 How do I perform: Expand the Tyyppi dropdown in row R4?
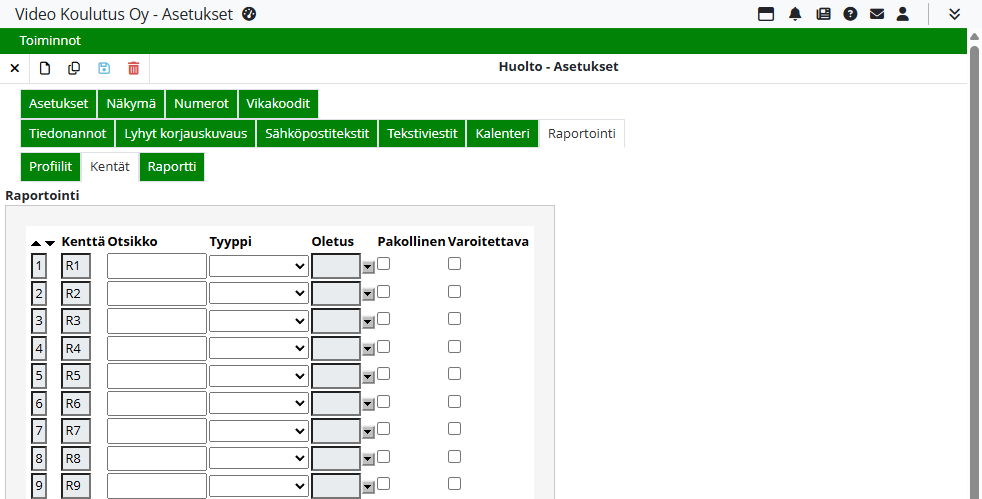[x=259, y=348]
